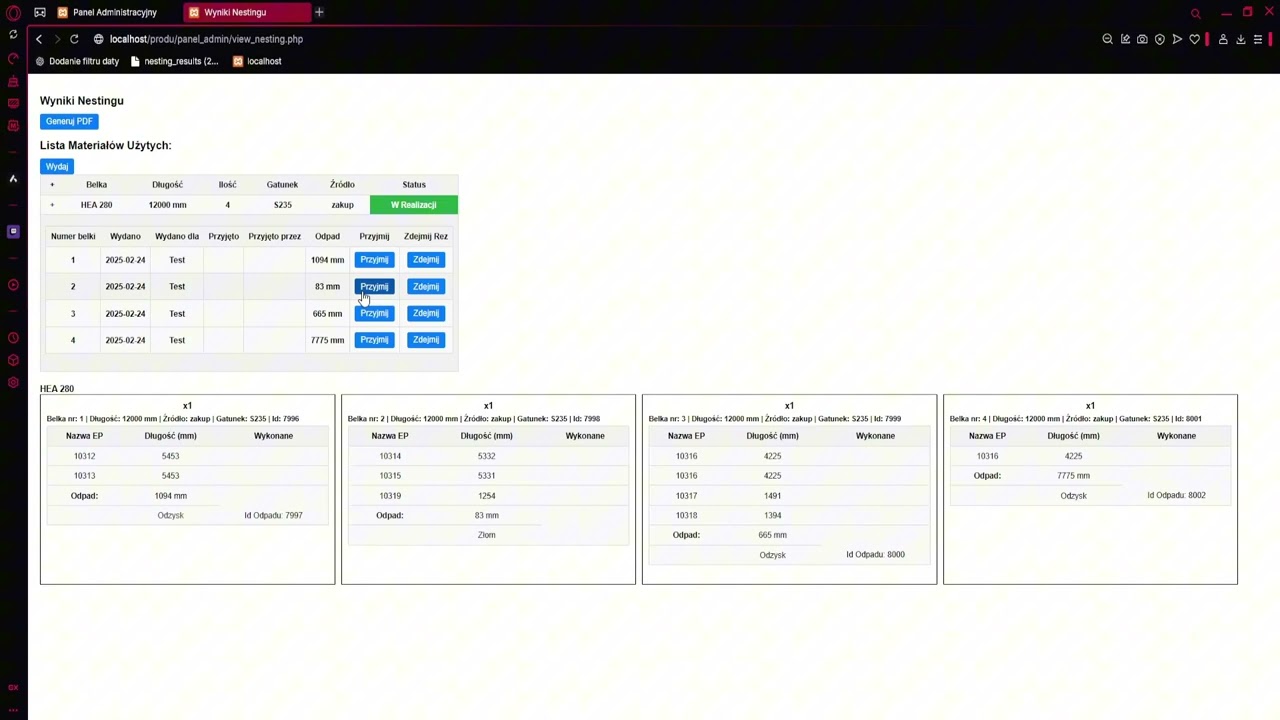Click Zdejmij for beam number 4
Viewport: 1280px width, 720px height.
point(426,340)
